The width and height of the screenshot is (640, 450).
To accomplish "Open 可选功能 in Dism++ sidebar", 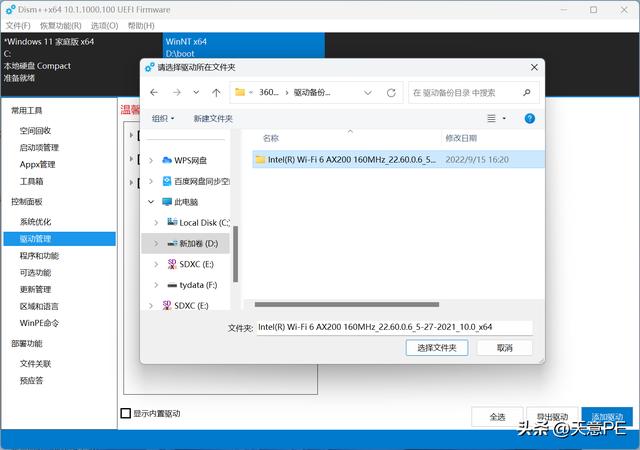I will click(x=36, y=272).
